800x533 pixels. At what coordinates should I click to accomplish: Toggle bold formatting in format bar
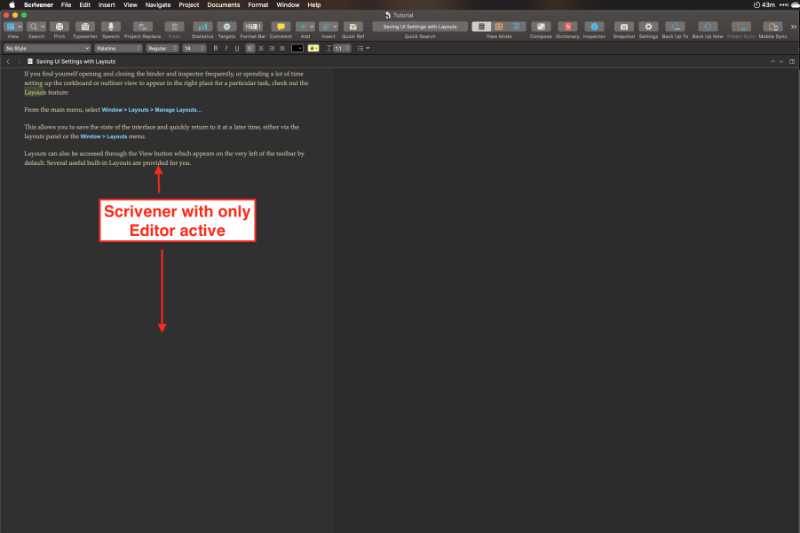click(x=215, y=48)
